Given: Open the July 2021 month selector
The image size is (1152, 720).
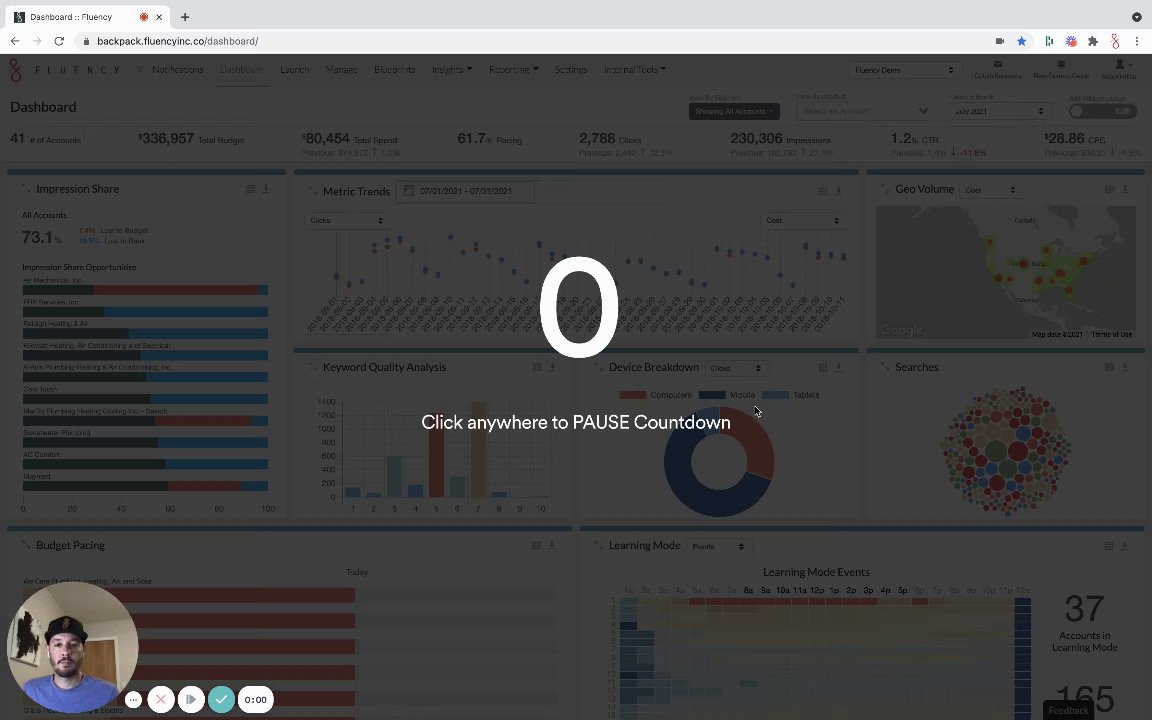Looking at the screenshot, I should (x=998, y=111).
